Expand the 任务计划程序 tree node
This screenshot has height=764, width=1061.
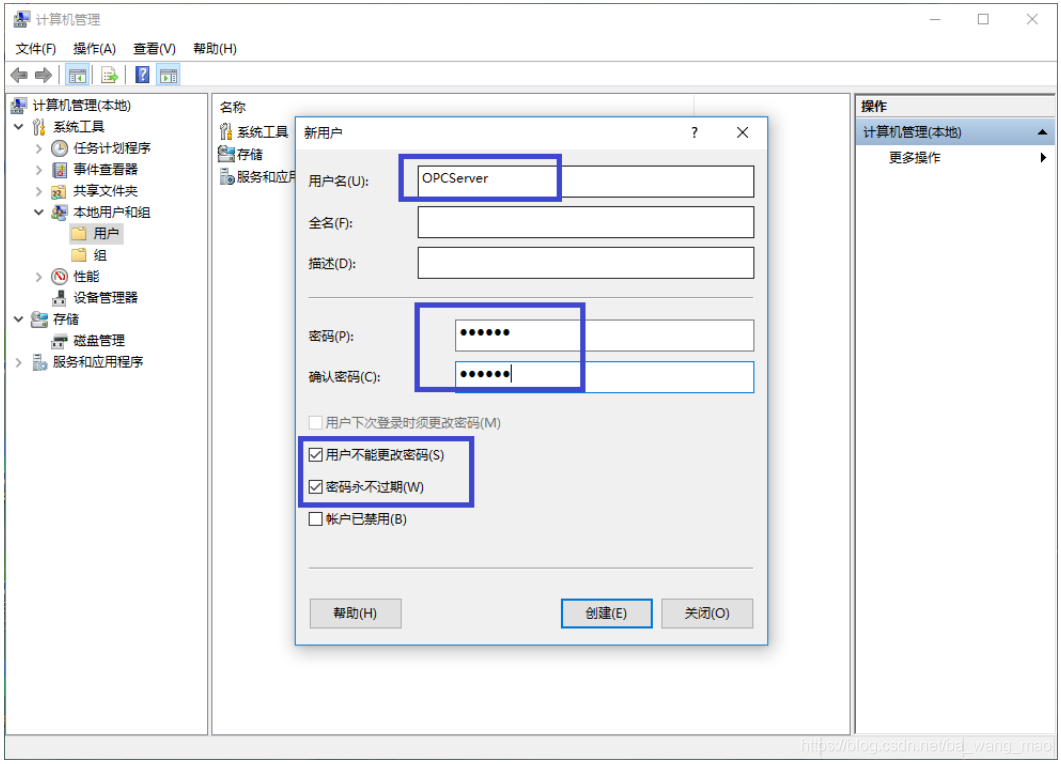(x=39, y=149)
